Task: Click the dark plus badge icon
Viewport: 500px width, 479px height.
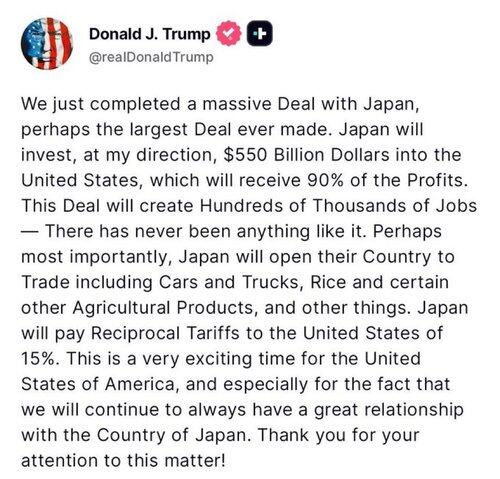Action: coord(259,33)
